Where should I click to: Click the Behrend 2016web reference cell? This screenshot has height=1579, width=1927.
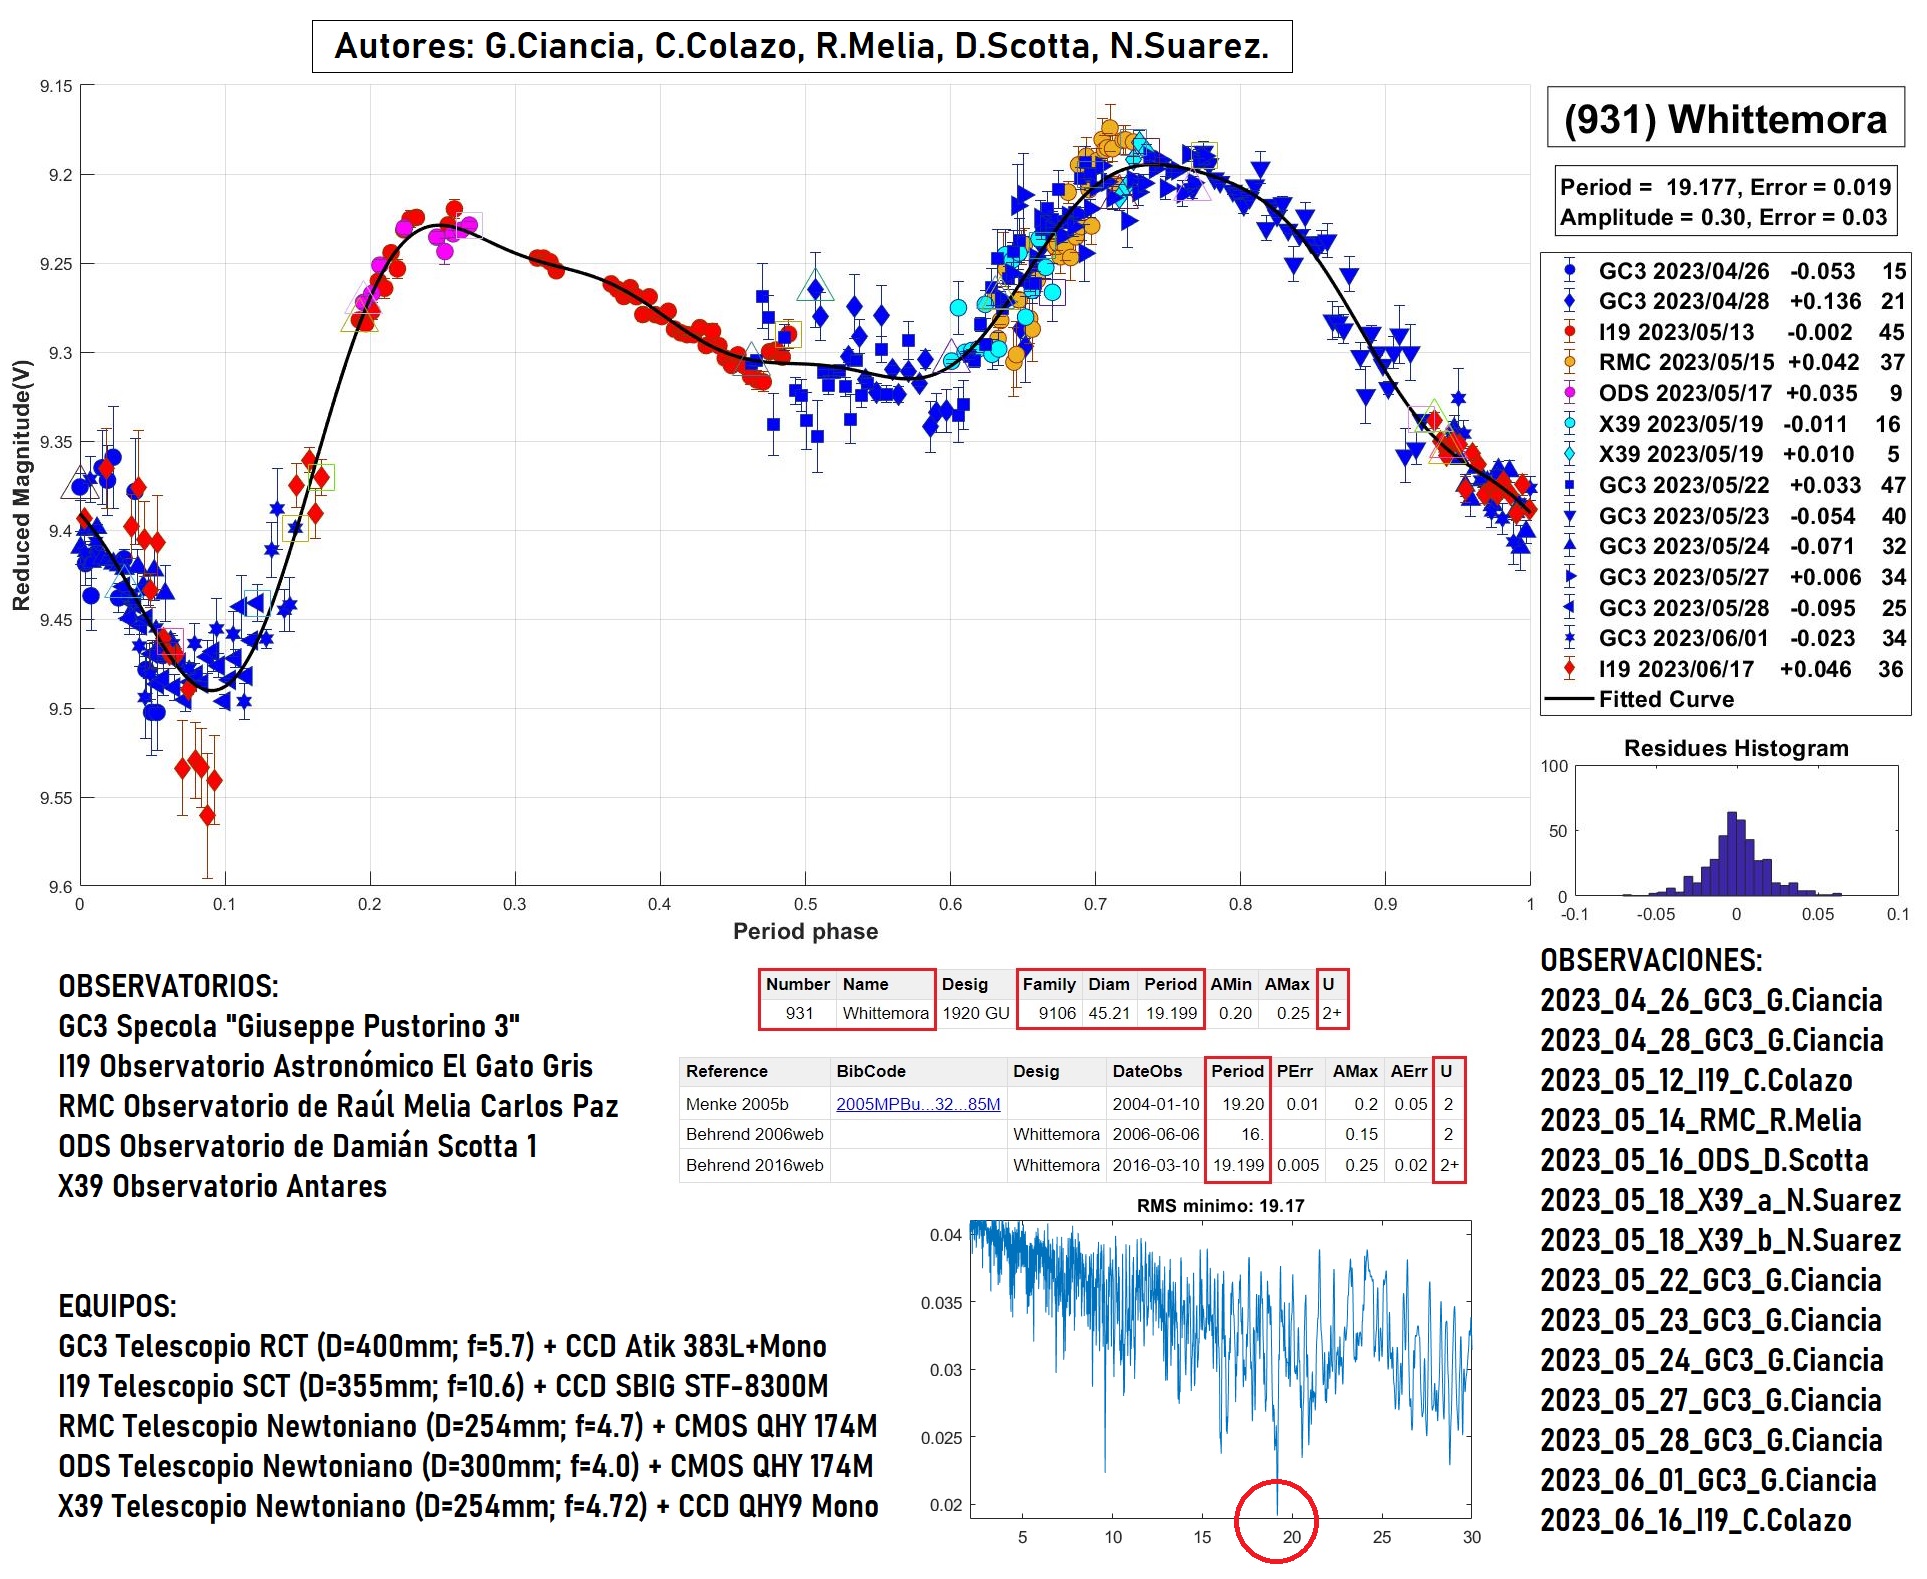(754, 1165)
